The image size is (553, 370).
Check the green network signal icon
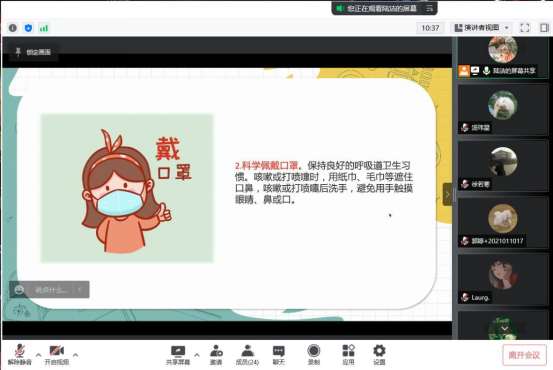coord(44,28)
